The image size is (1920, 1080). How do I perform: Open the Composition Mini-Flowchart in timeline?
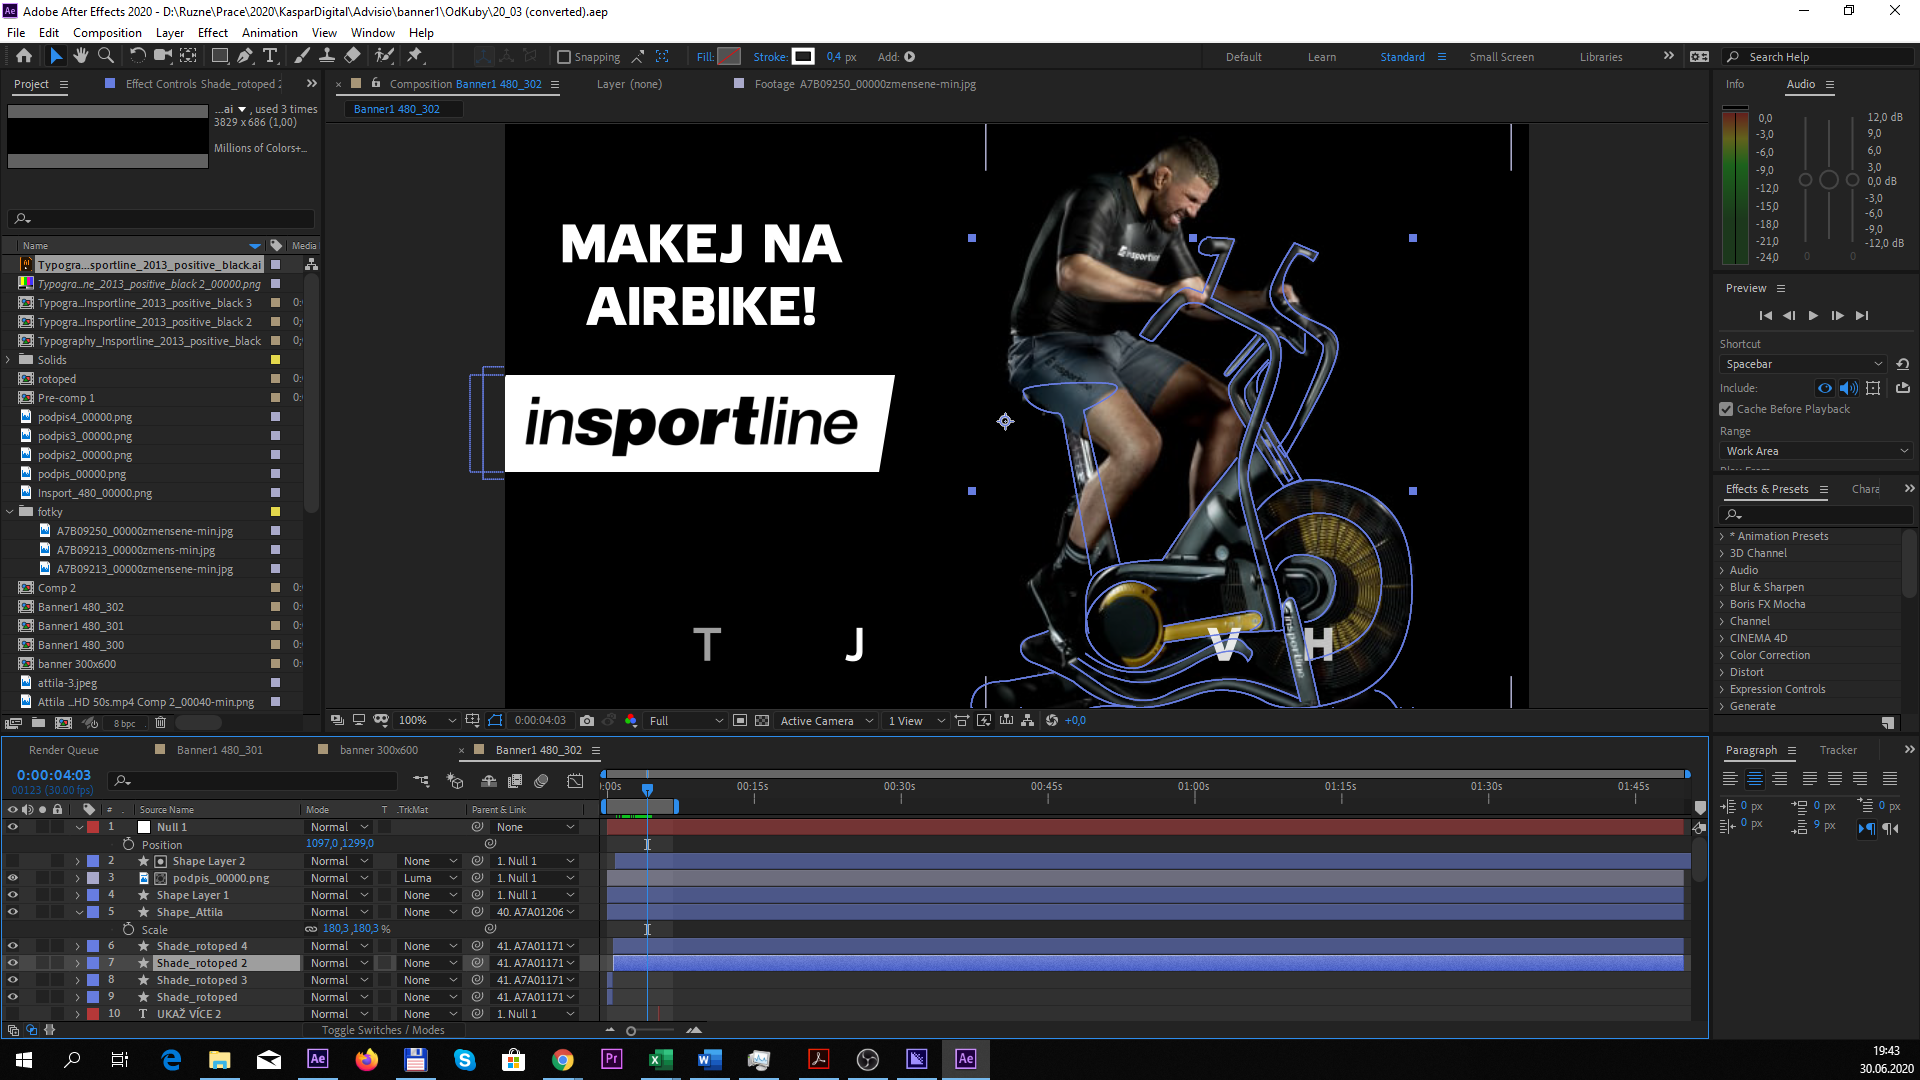421,781
